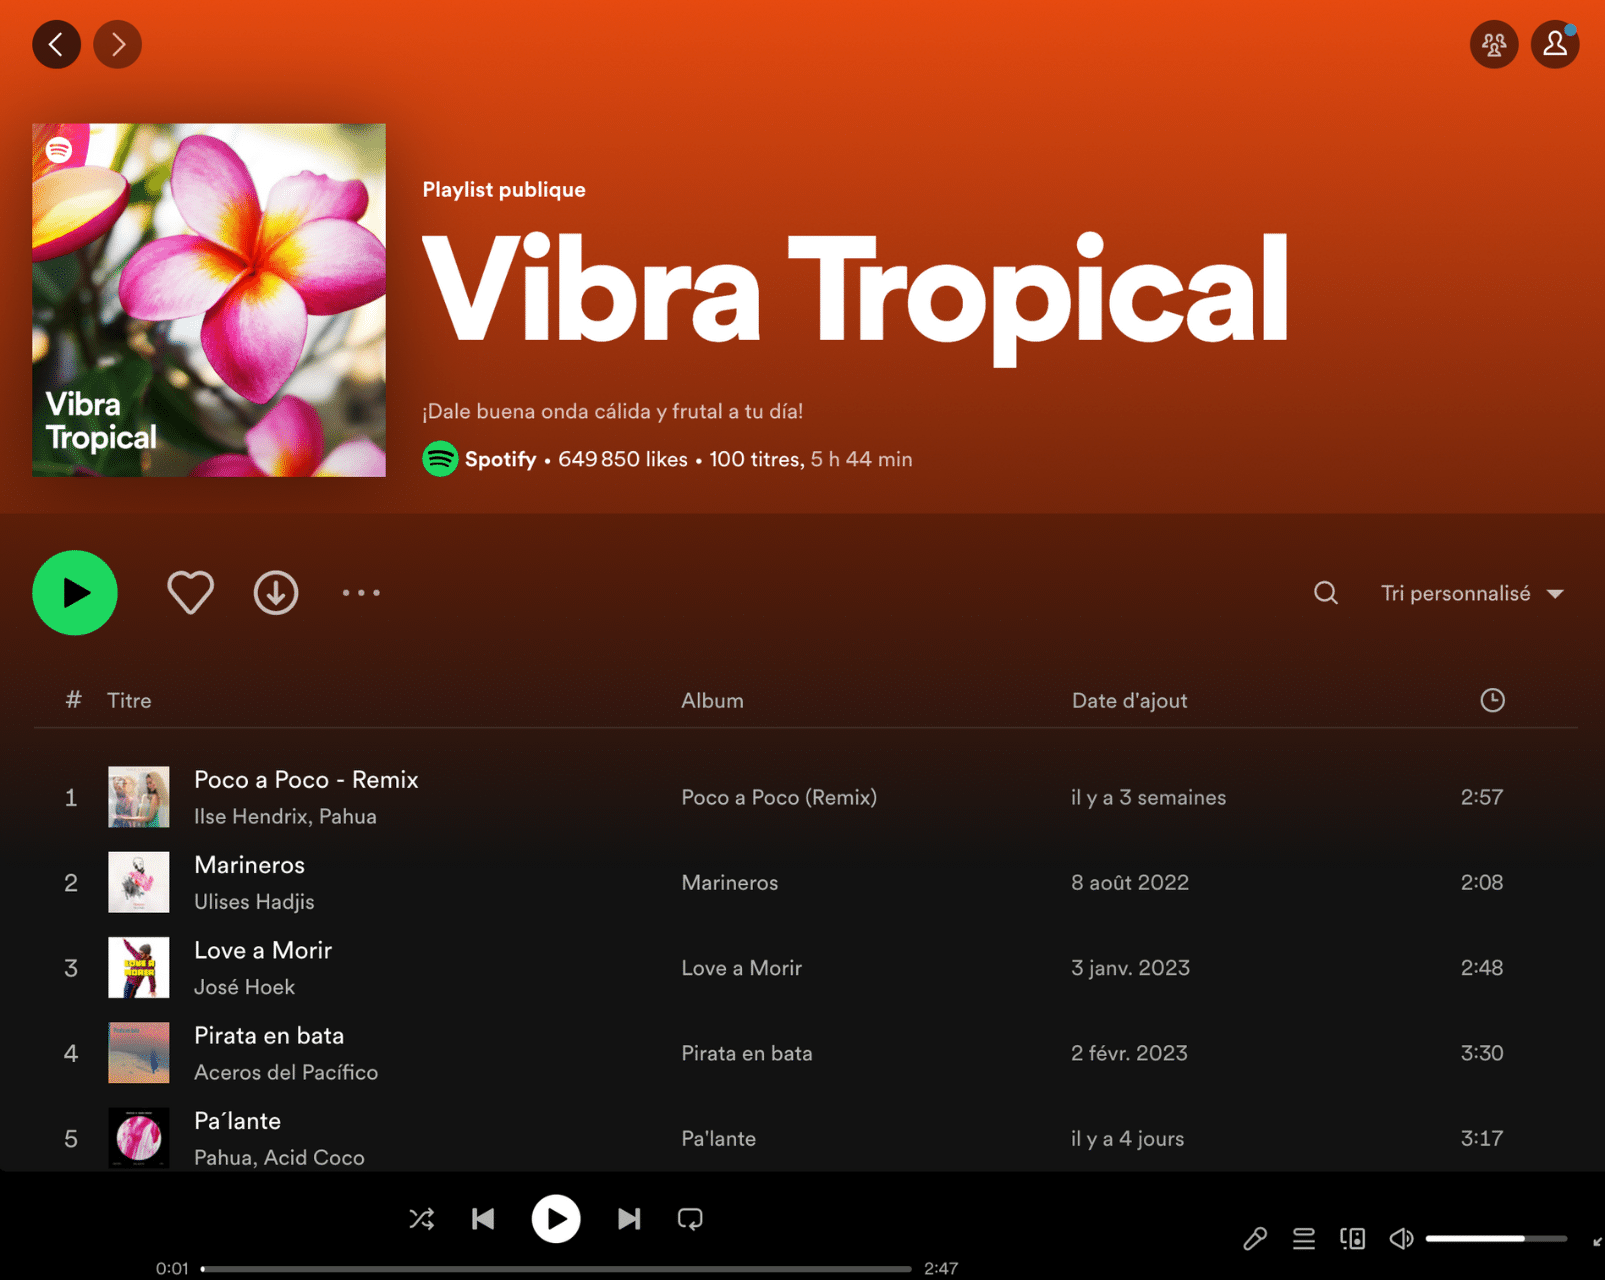Download the playlist with the arrow icon

point(276,593)
